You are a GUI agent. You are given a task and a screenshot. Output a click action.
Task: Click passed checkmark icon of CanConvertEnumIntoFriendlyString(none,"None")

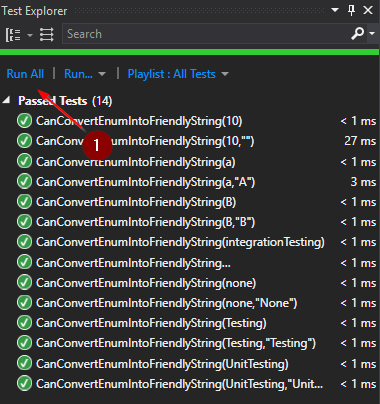click(24, 303)
